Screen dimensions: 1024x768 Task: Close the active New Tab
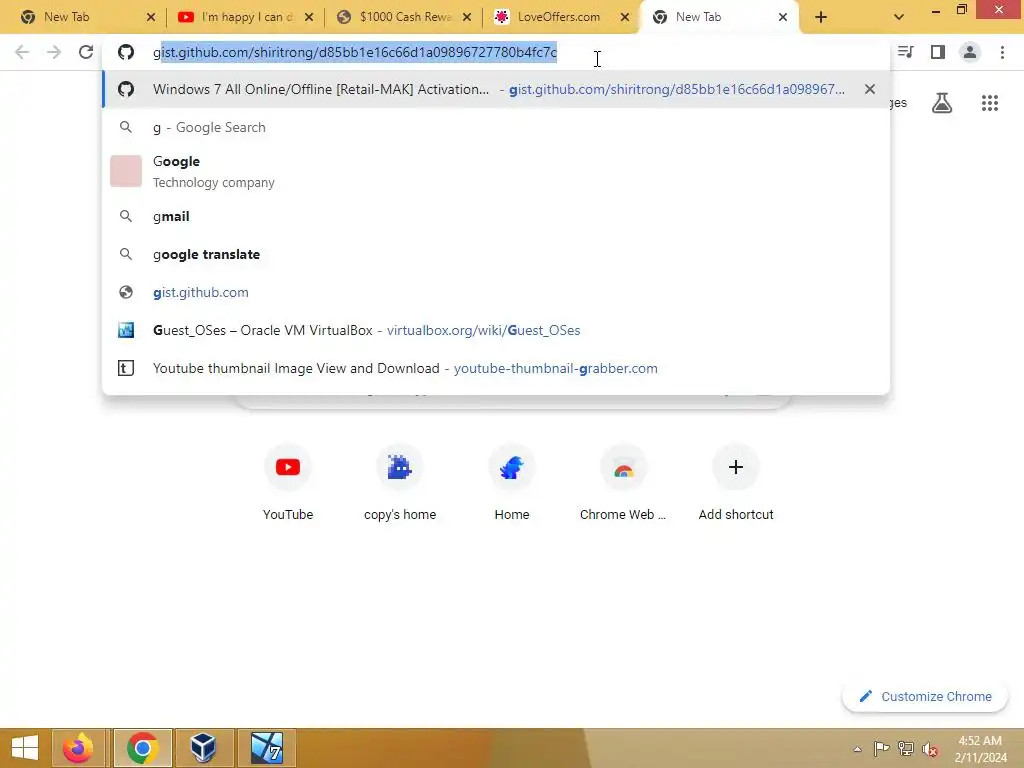782,17
